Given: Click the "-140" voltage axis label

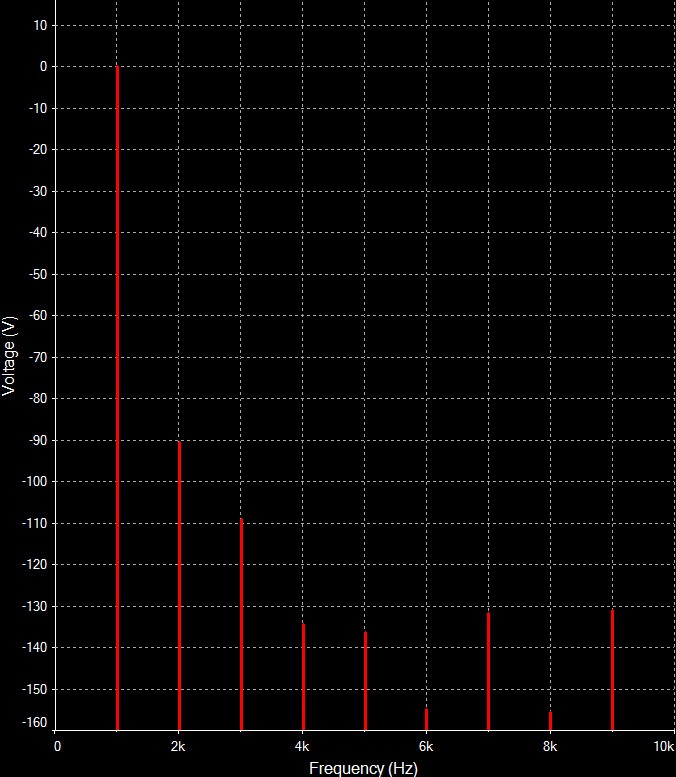Looking at the screenshot, I should pyautogui.click(x=35, y=647).
